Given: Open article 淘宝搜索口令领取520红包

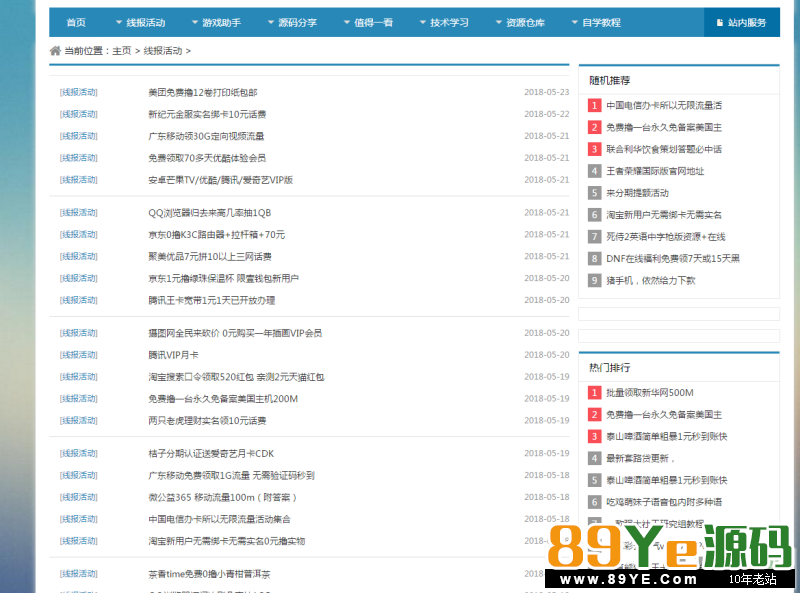Looking at the screenshot, I should (x=236, y=377).
